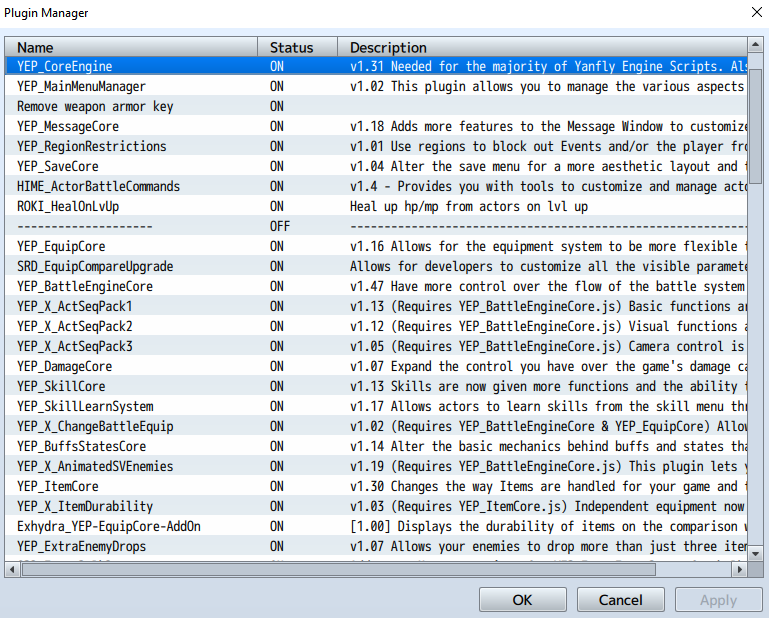Click description 'Heal up hp/mp from actors'

[x=468, y=206]
